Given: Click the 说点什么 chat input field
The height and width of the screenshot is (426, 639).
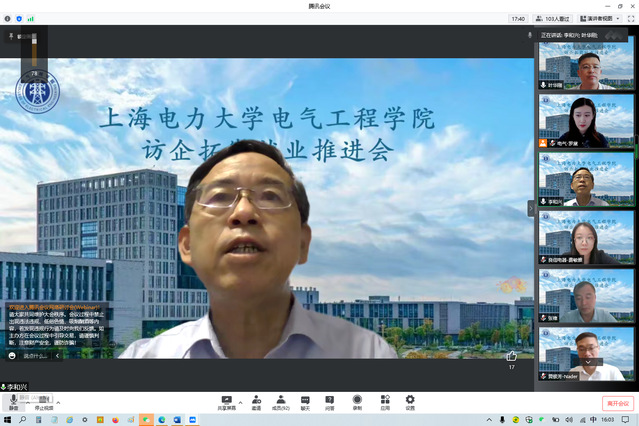Looking at the screenshot, I should pos(35,355).
